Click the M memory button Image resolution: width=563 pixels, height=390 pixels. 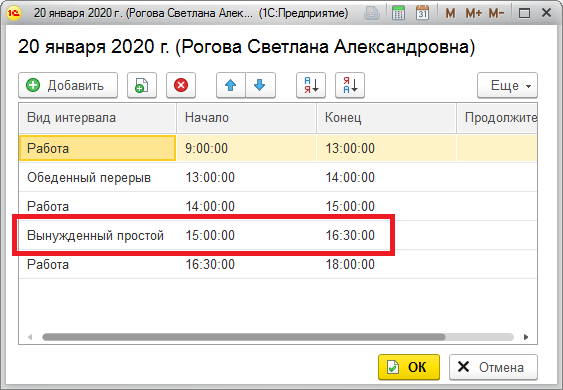point(450,14)
